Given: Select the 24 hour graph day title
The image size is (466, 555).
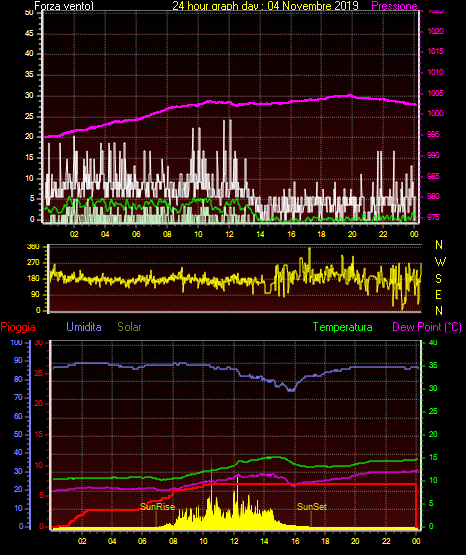Looking at the screenshot, I should click(x=265, y=6).
